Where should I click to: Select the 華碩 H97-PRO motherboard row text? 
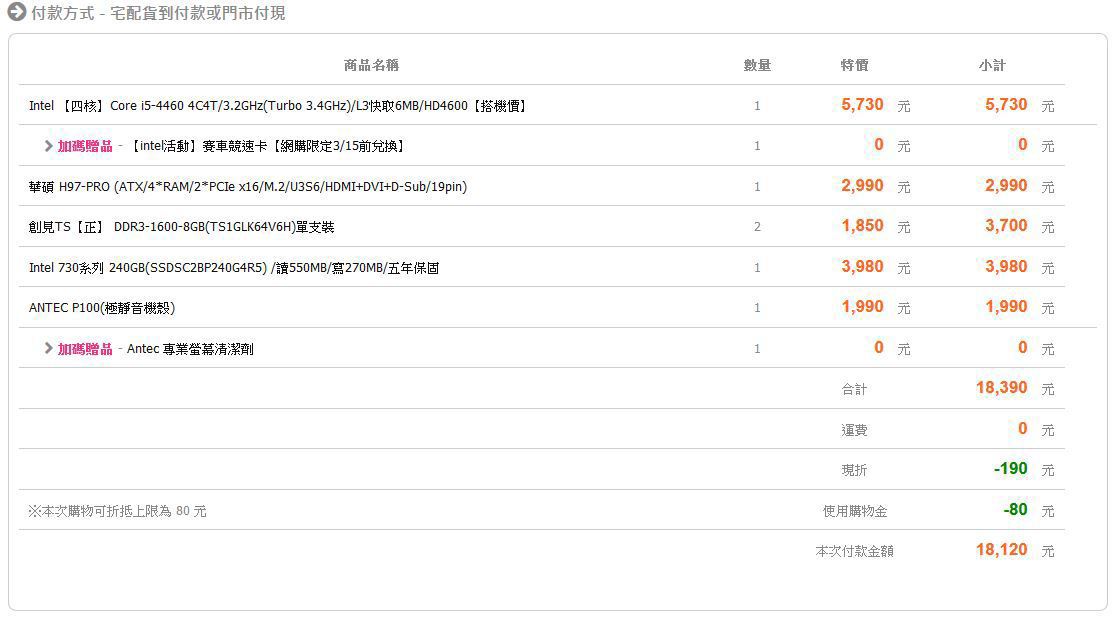pos(247,187)
